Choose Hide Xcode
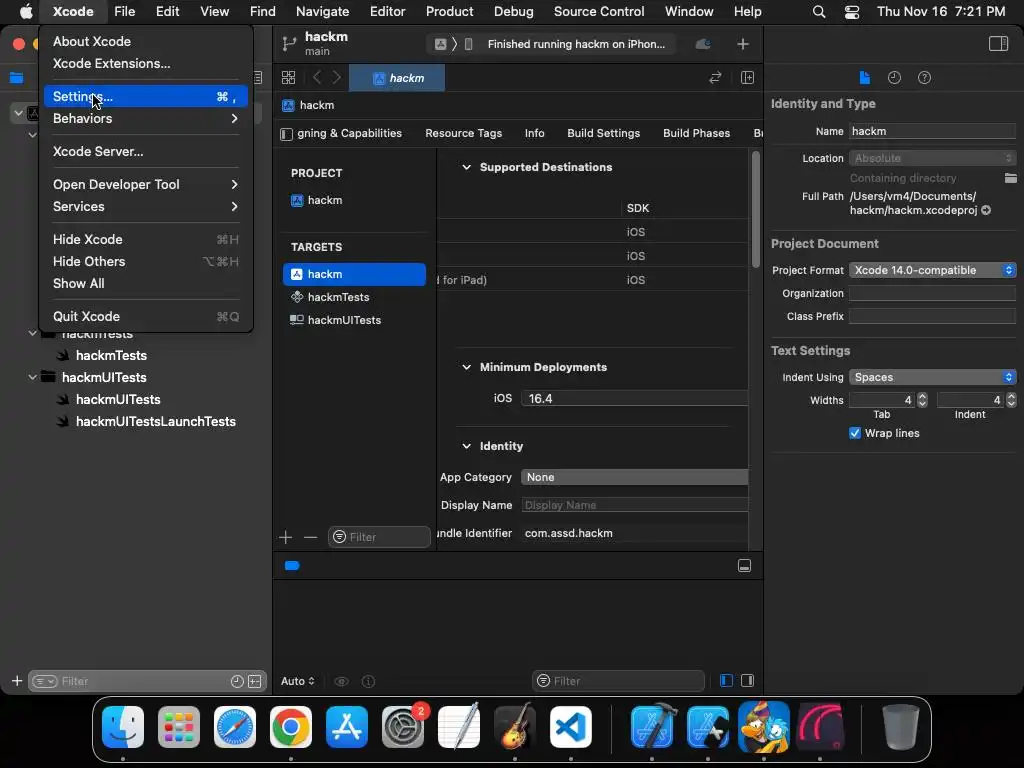 [146, 240]
